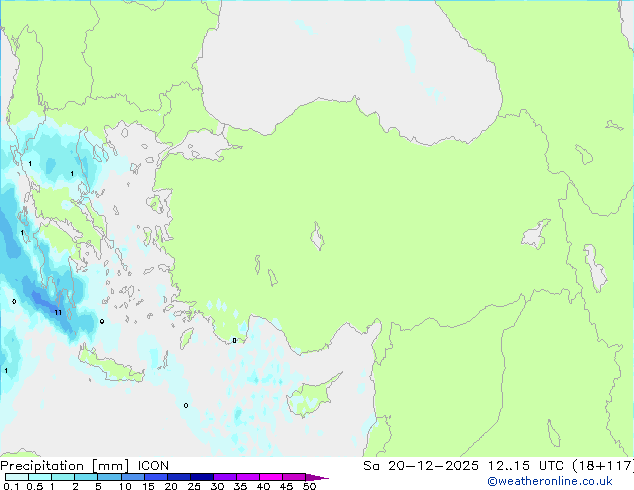Click the 'Sa 20-12-2025 12..15 UTC' date label

coord(463,466)
